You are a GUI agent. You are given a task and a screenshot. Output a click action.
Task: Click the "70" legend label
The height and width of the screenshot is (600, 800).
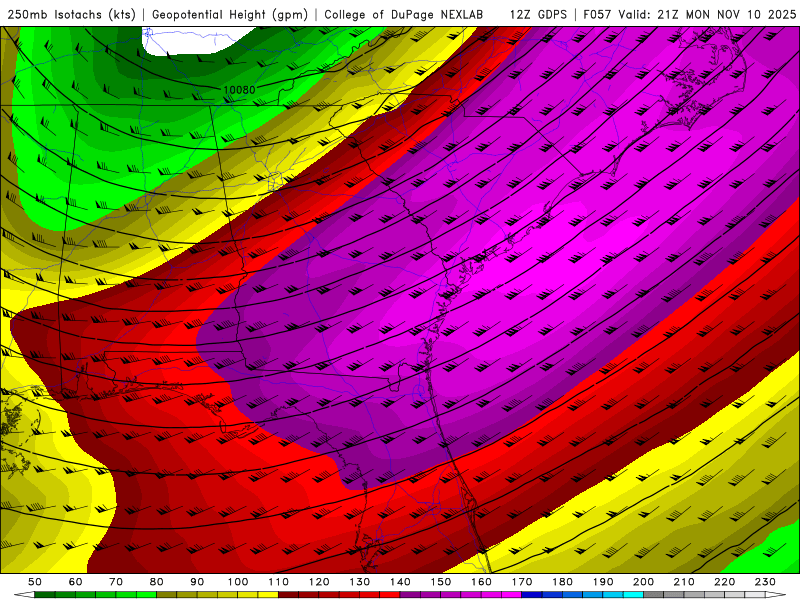[116, 582]
